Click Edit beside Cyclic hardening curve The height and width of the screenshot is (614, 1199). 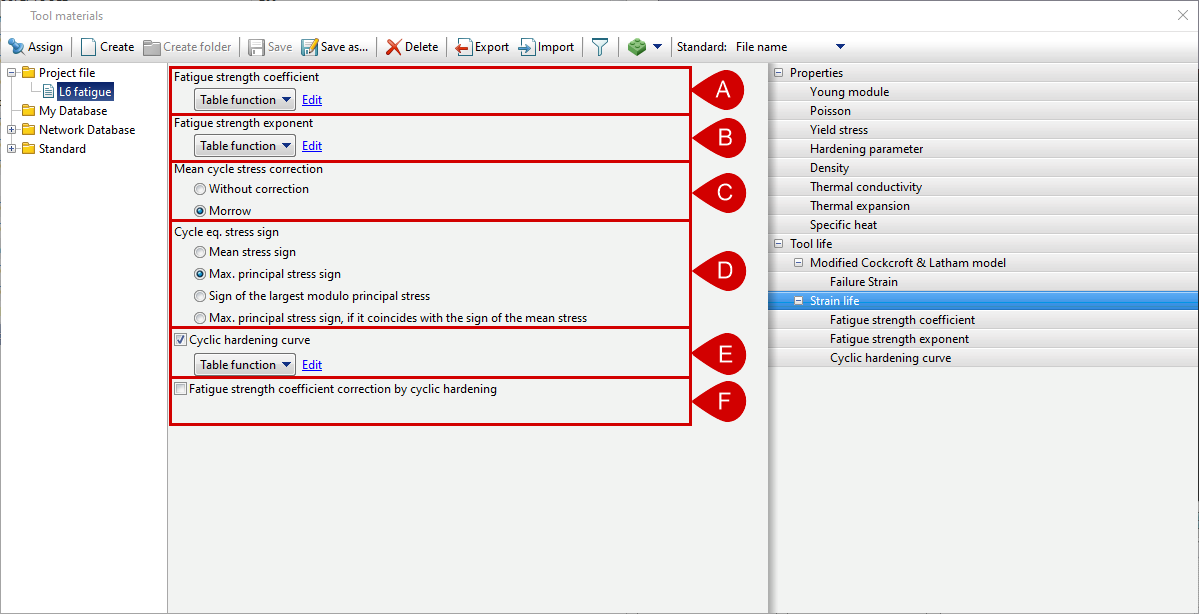coord(311,364)
